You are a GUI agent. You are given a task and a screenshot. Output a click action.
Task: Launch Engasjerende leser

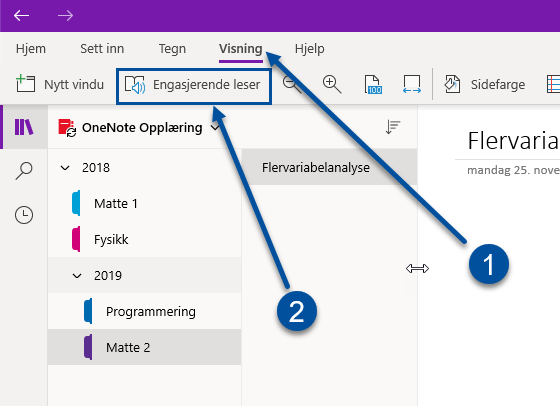[x=194, y=86]
